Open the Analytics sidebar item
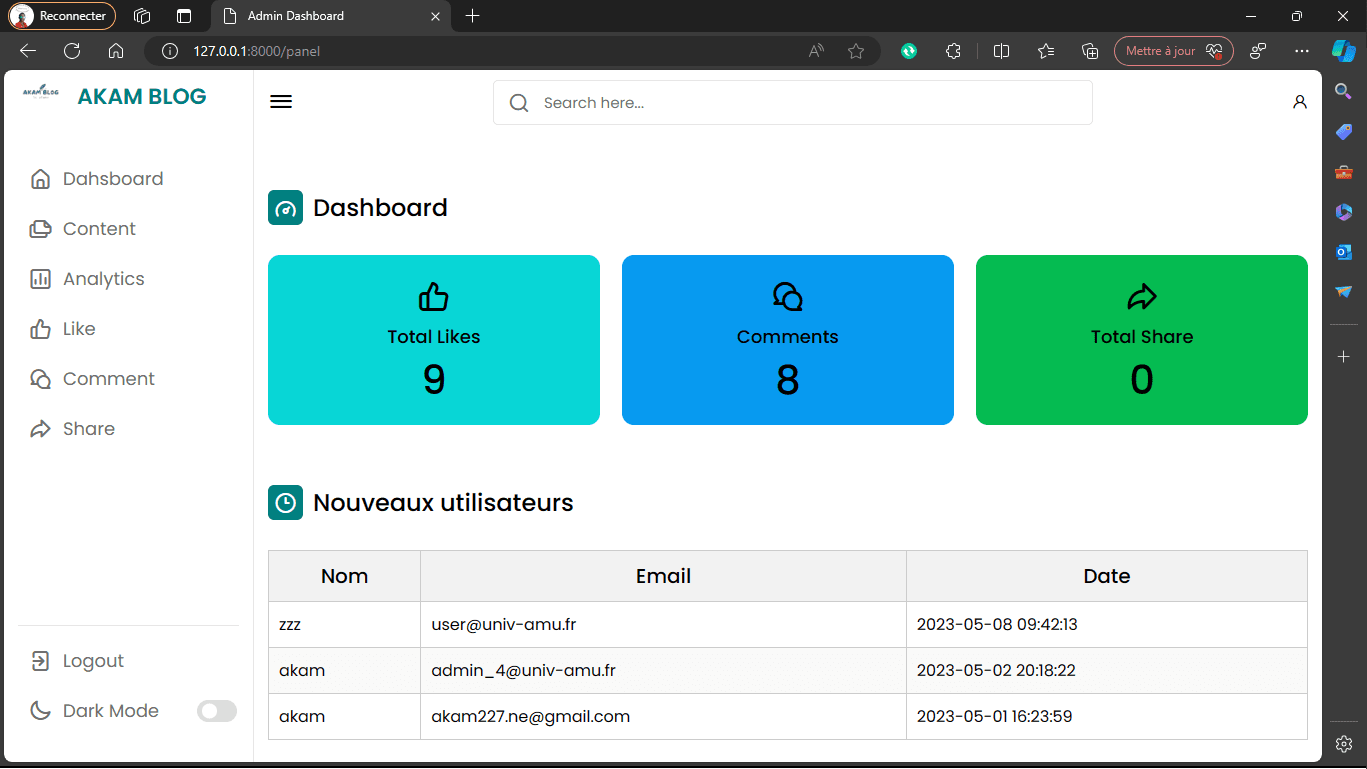The height and width of the screenshot is (769, 1367). point(88,279)
